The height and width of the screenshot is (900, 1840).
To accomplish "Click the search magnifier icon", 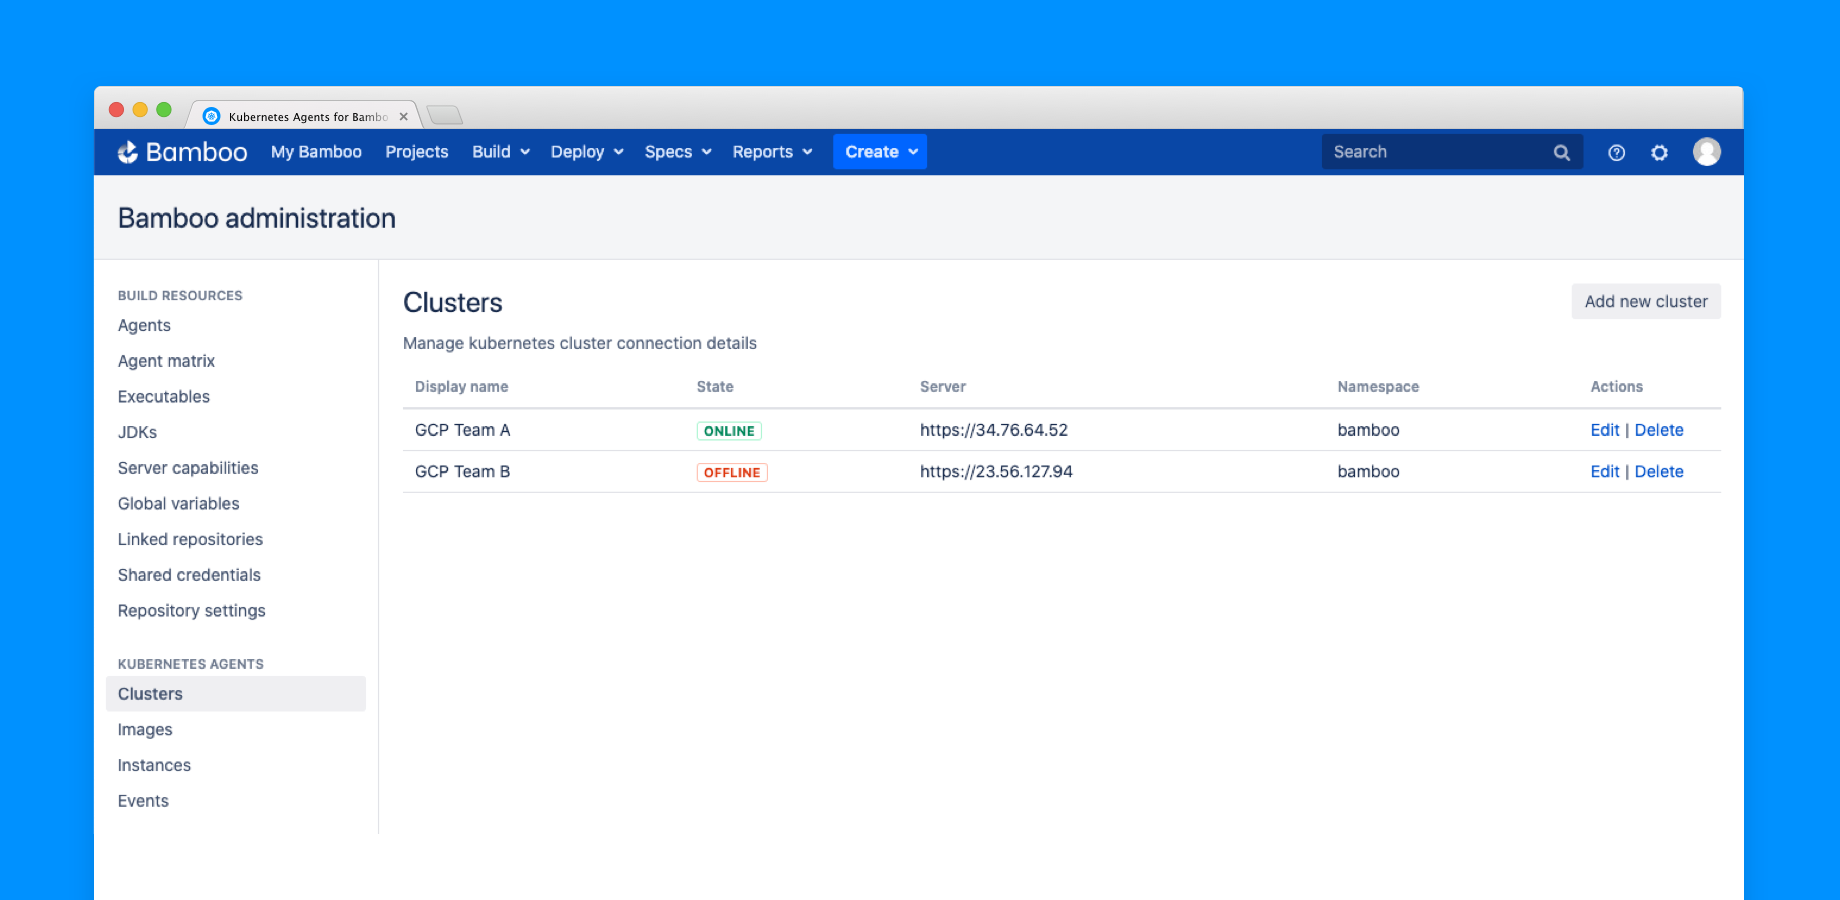I will point(1561,153).
